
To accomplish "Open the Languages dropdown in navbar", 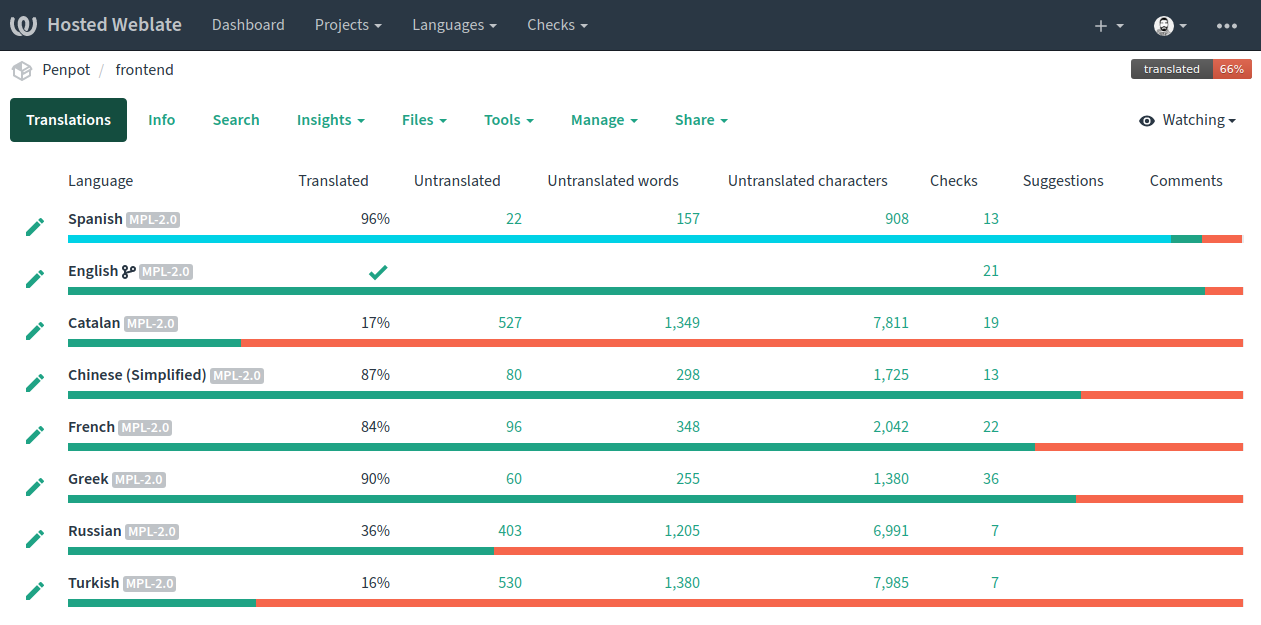I will 454,25.
